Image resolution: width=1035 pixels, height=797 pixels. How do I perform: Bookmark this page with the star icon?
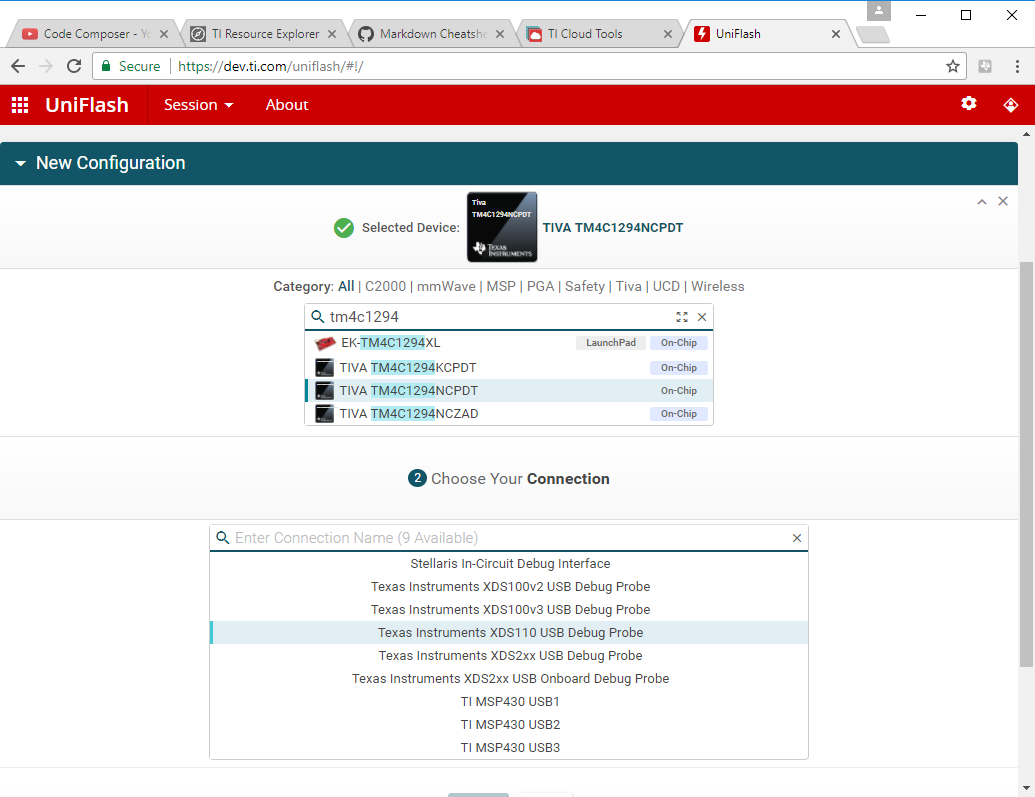click(x=952, y=66)
